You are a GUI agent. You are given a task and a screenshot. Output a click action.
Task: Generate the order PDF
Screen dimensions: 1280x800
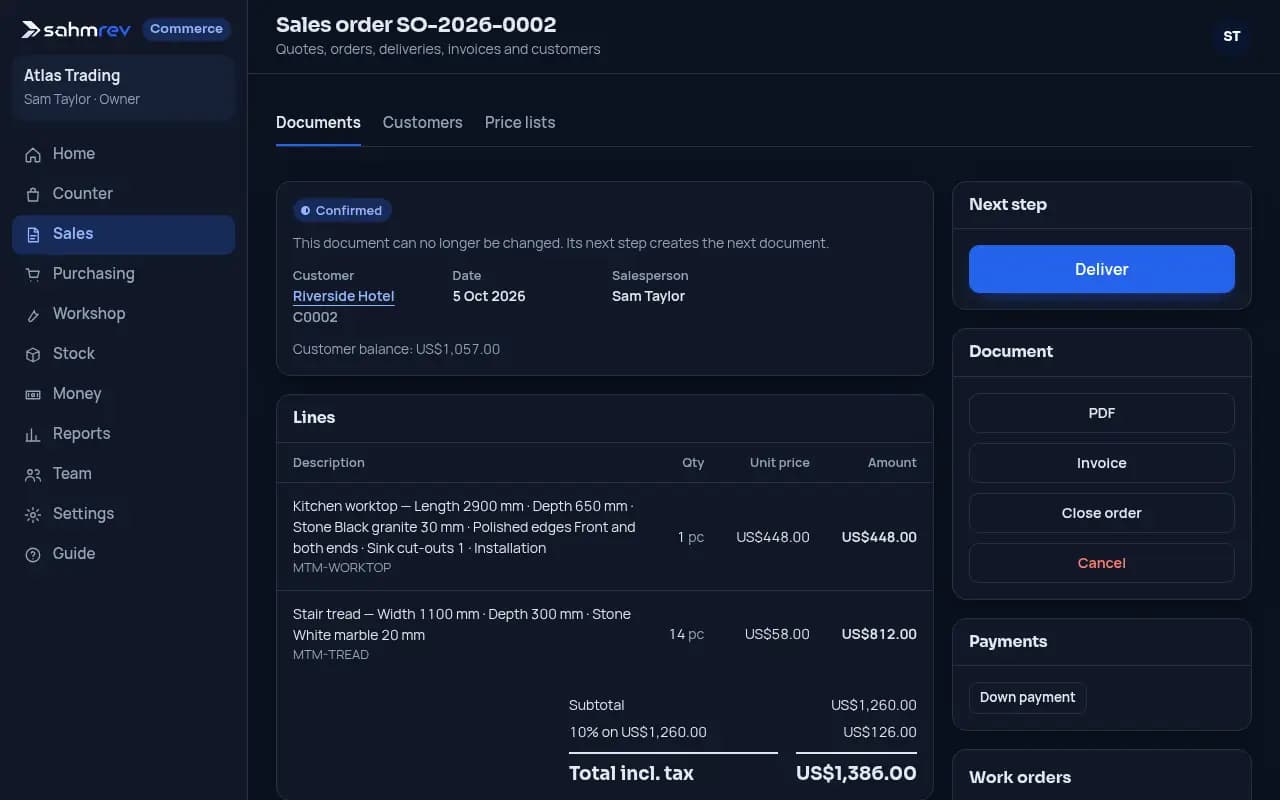[1101, 413]
